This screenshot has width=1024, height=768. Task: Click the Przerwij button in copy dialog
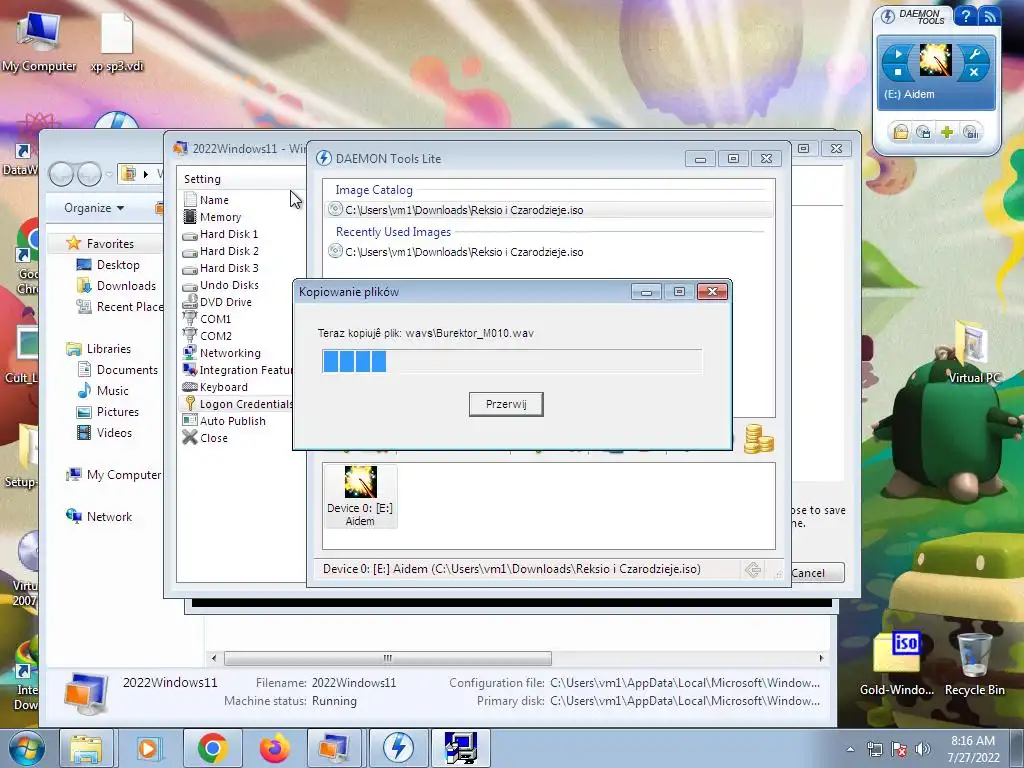click(x=506, y=404)
